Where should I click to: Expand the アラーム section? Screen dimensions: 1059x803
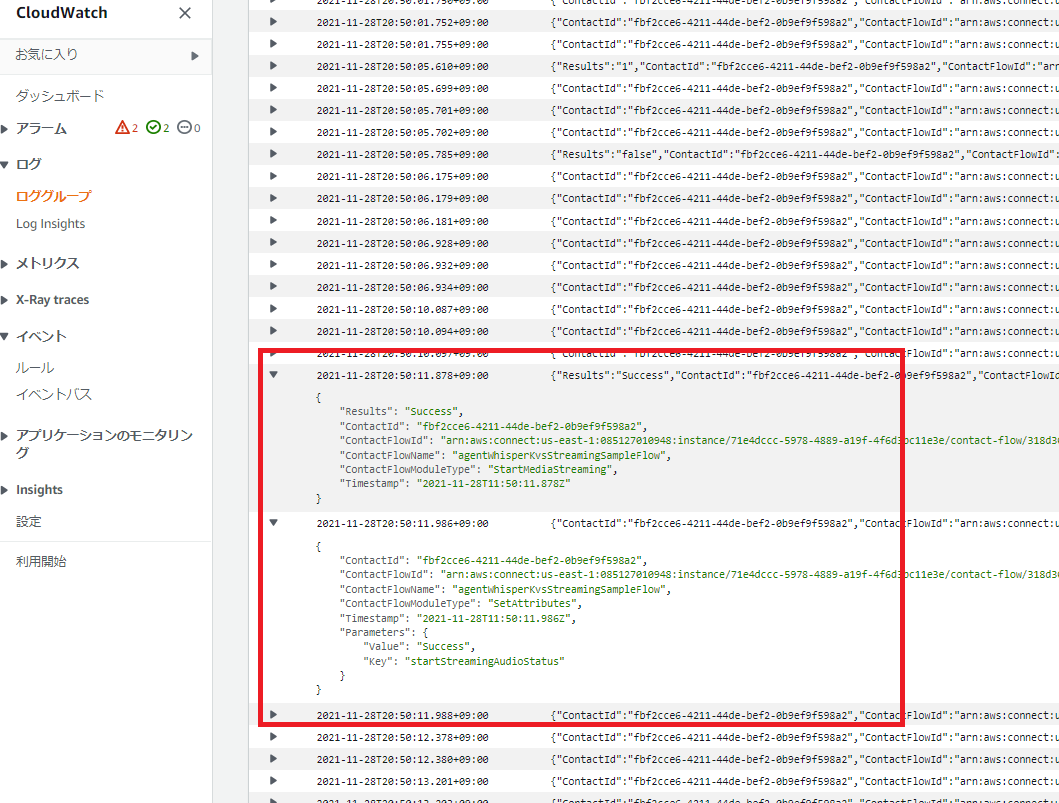pos(5,128)
